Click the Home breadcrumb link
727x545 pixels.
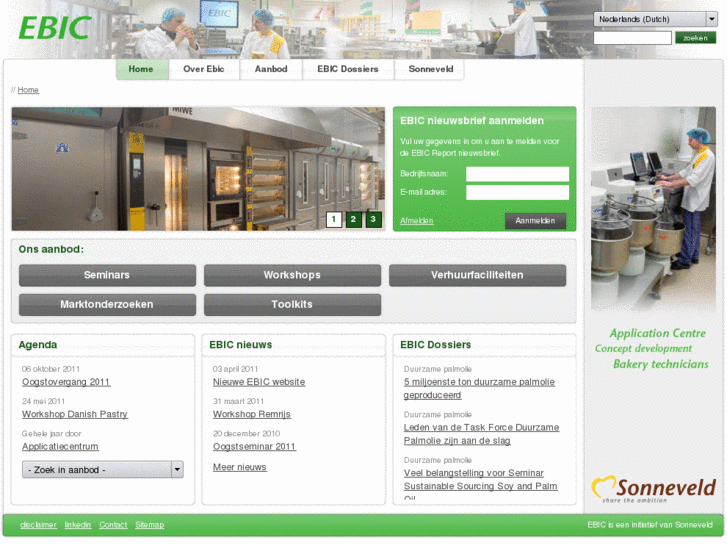point(28,90)
